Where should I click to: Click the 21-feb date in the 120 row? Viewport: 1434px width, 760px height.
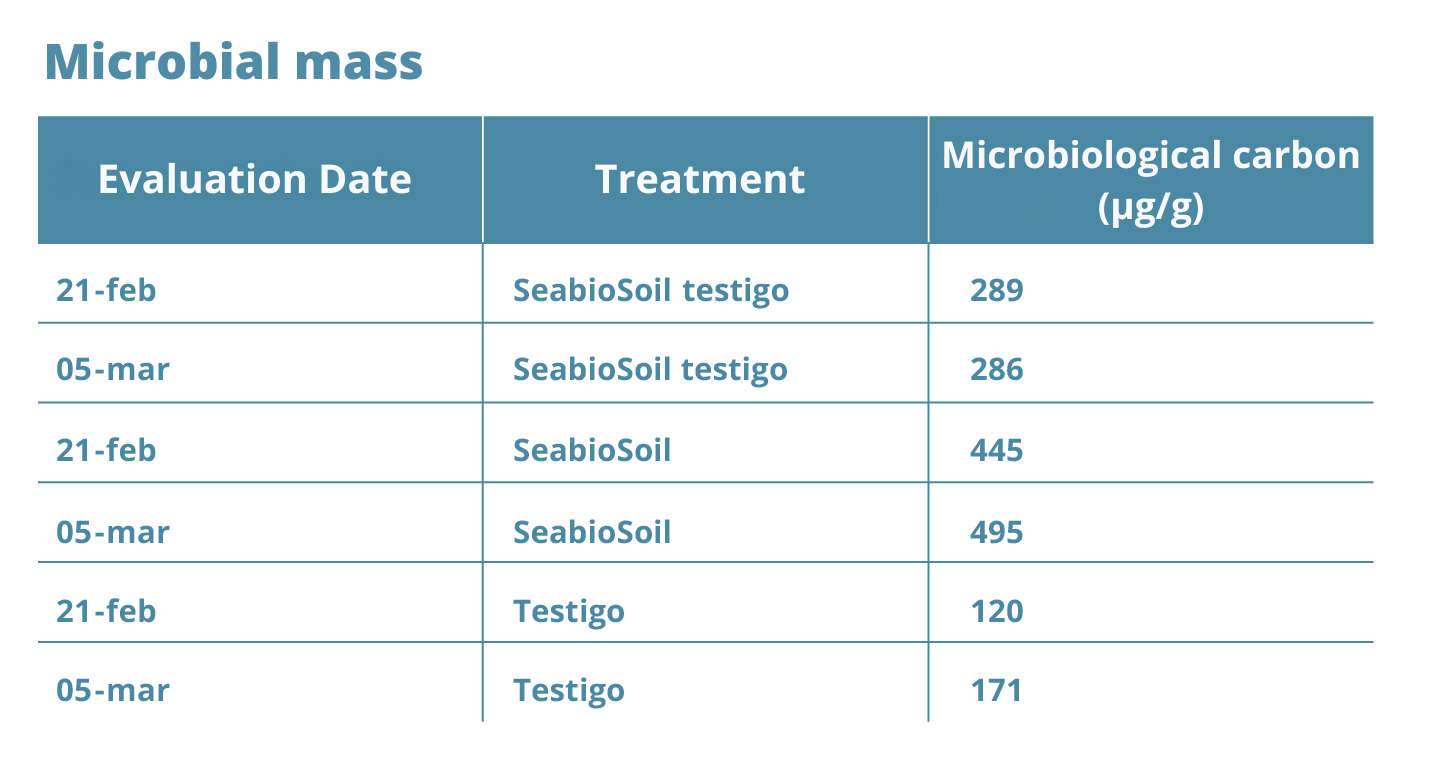click(106, 611)
